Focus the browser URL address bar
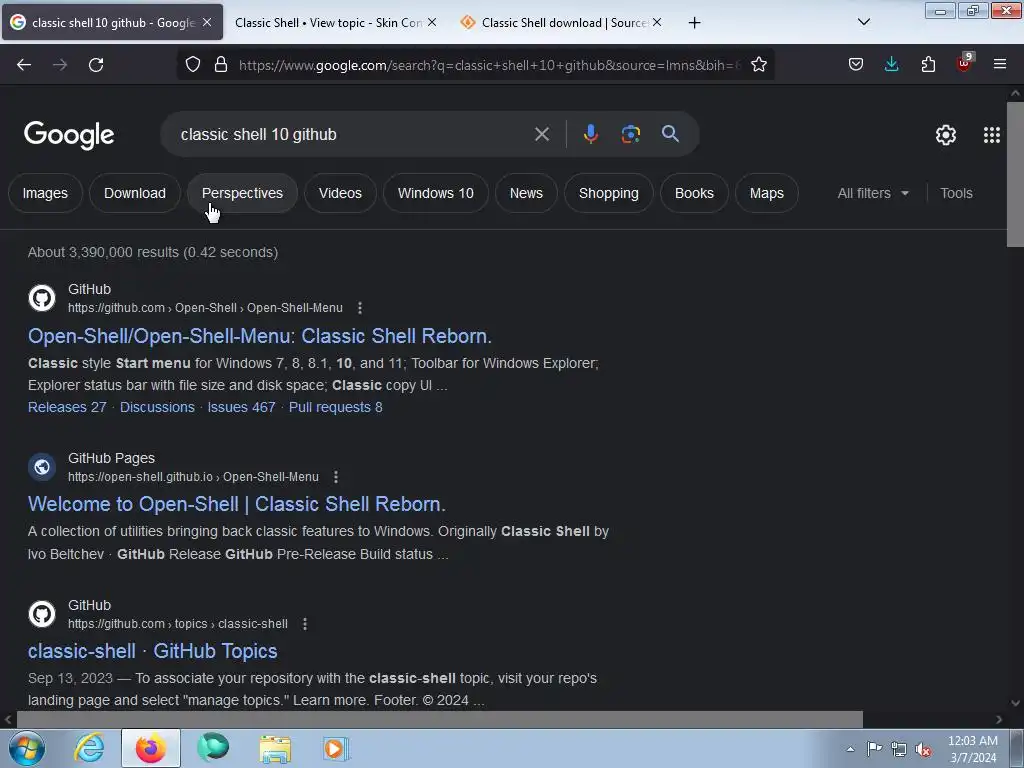Screen dimensions: 1024x768 [490, 65]
